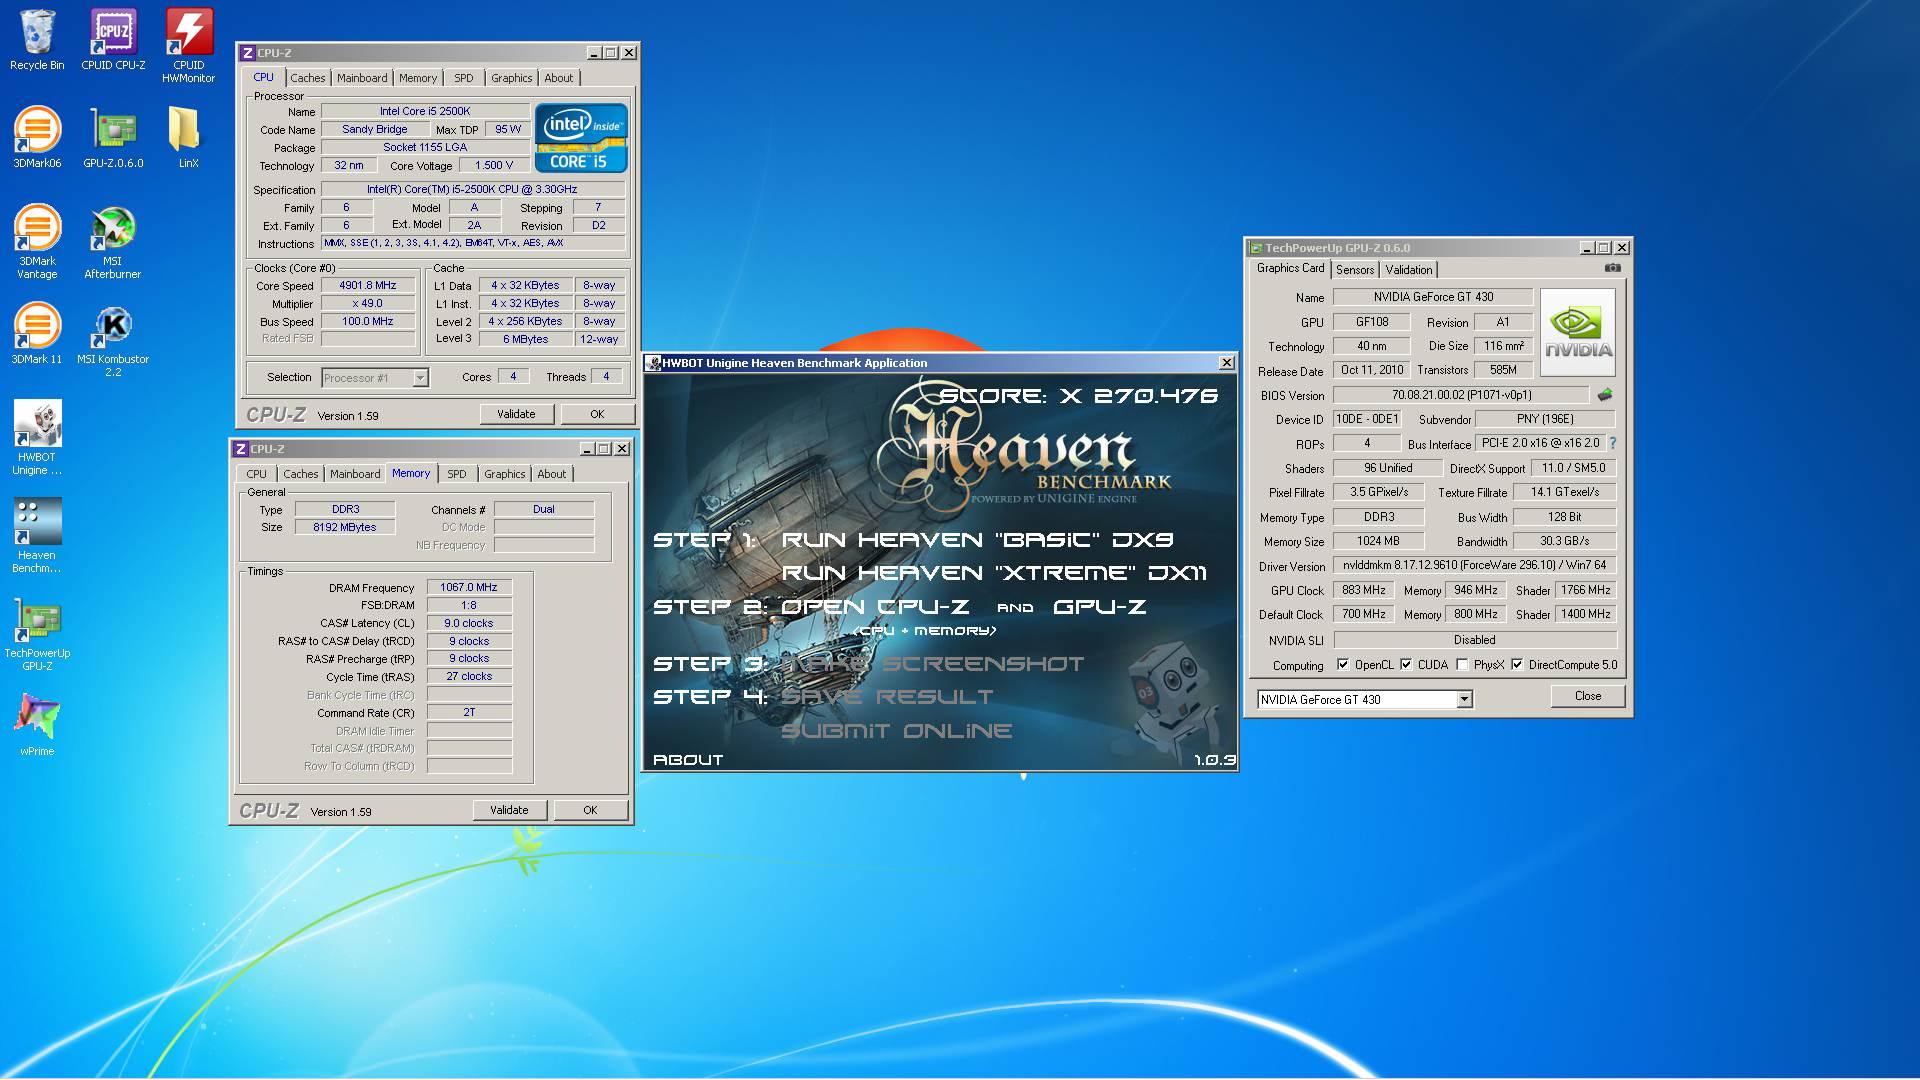Toggle the CUDA checkbox in GPU-Z
Screen dimensions: 1920x1080
tap(1406, 664)
